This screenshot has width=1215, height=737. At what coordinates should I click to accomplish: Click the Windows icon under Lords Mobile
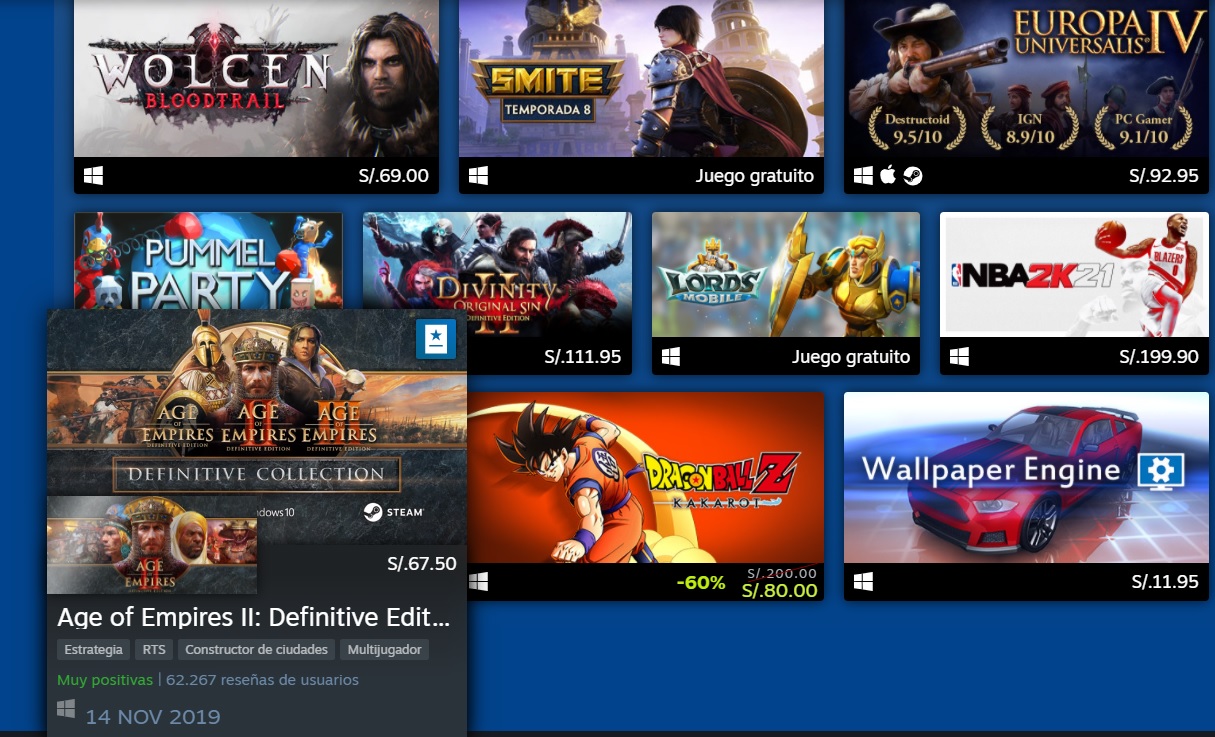pyautogui.click(x=671, y=356)
